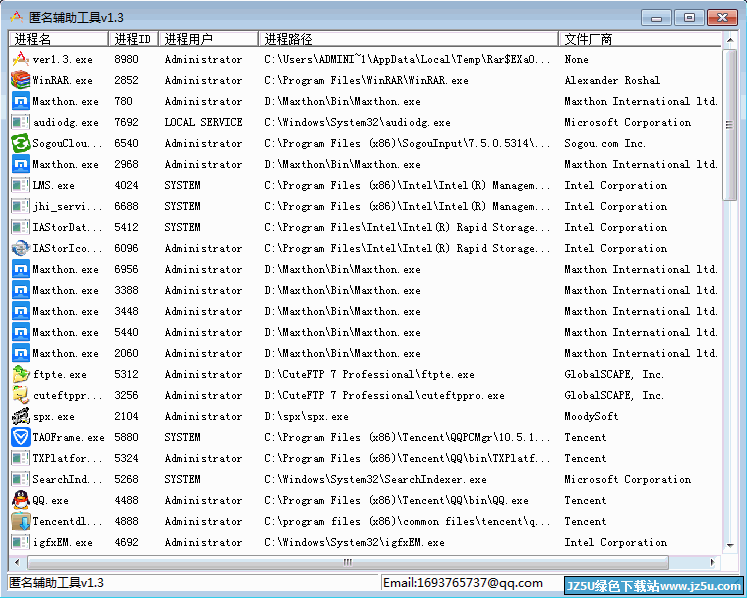Click LOCAL SERVICE user cell
This screenshot has width=747, height=598.
coord(203,122)
